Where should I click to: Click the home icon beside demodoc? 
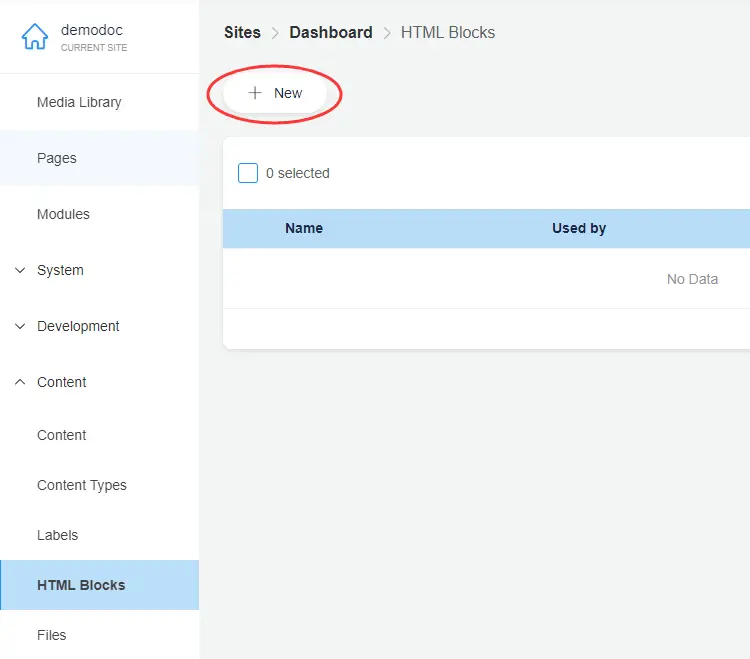pos(34,37)
